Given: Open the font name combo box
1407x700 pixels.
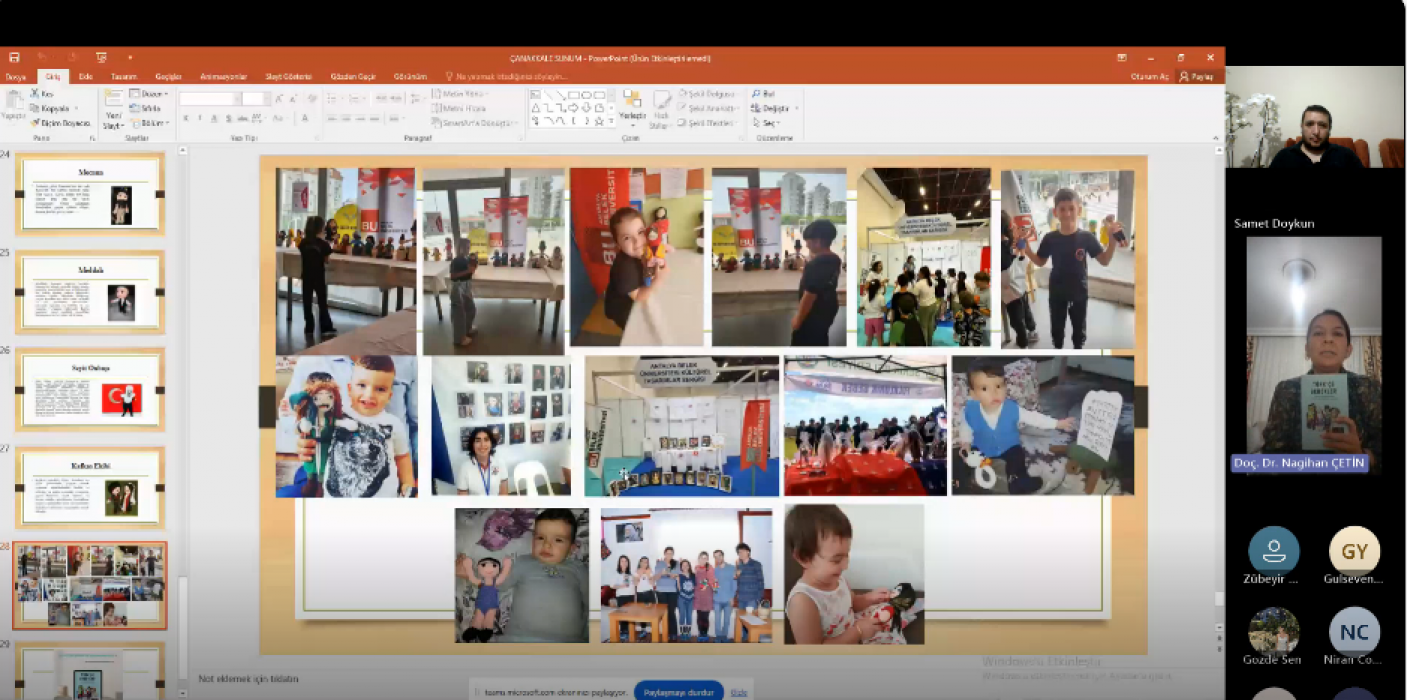Looking at the screenshot, I should click(x=210, y=98).
